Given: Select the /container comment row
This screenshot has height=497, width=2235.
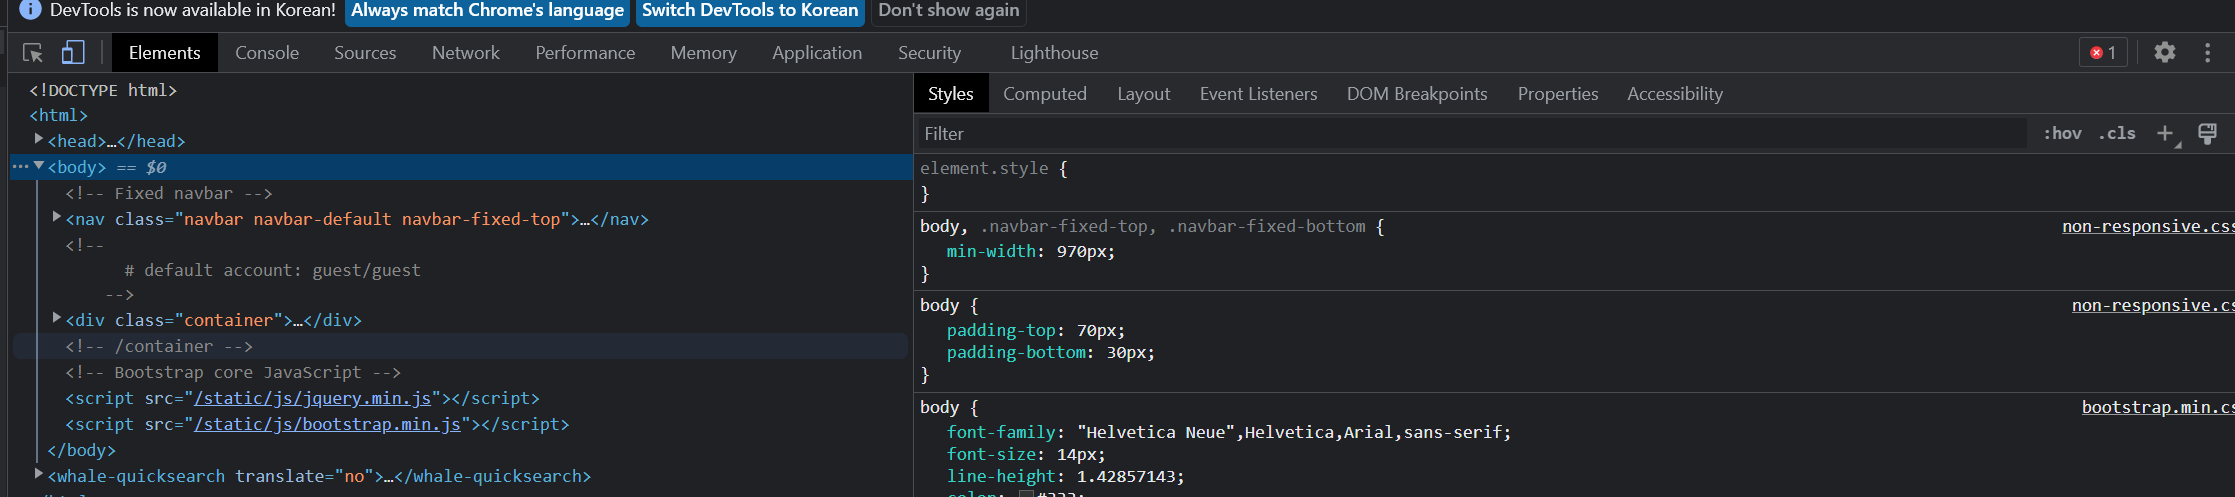Looking at the screenshot, I should (x=159, y=346).
